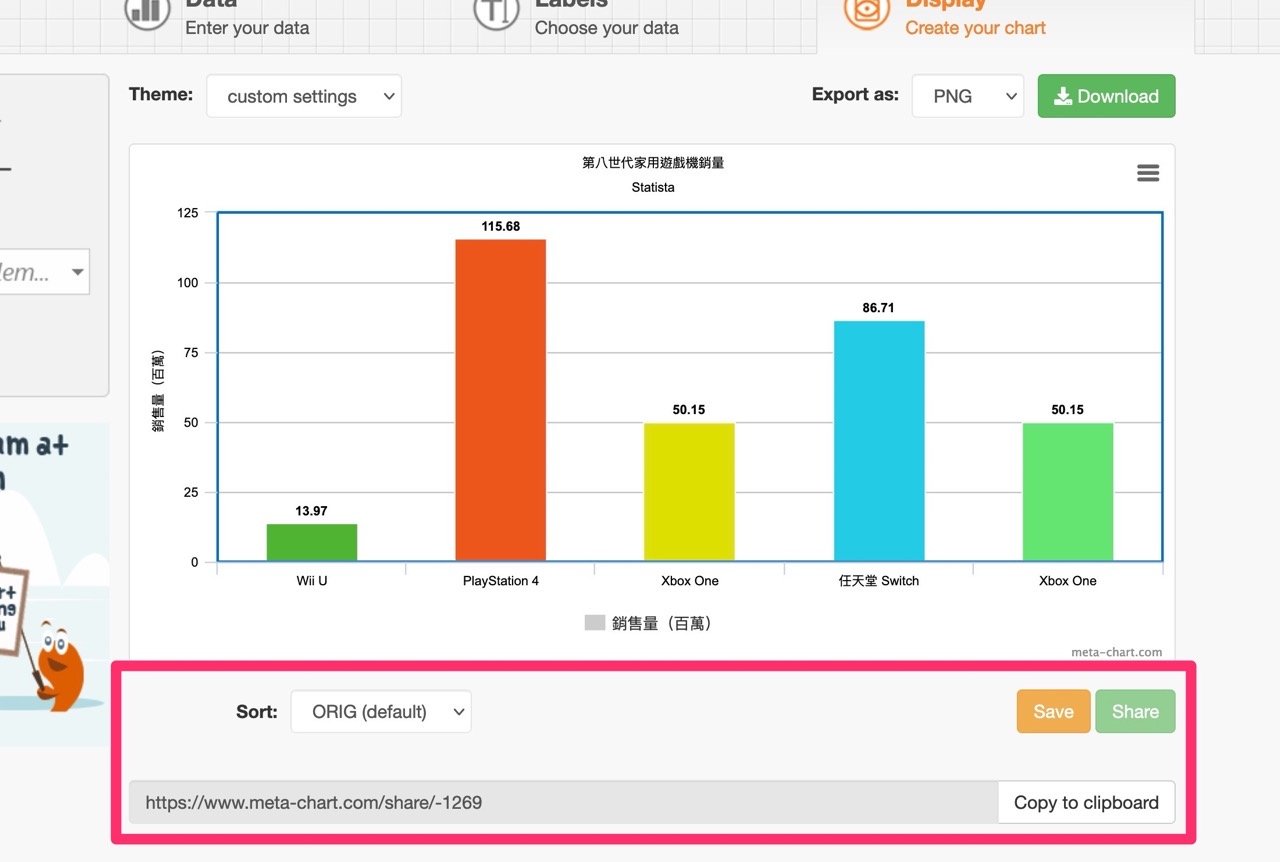Screen dimensions: 1280x862
Task: Click the Display tab eye icon
Action: [867, 9]
